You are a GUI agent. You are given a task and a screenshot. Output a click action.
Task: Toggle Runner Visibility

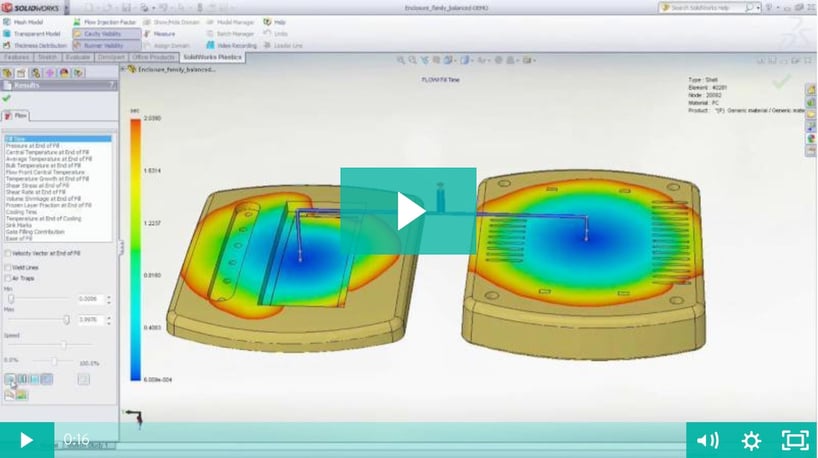pyautogui.click(x=106, y=45)
